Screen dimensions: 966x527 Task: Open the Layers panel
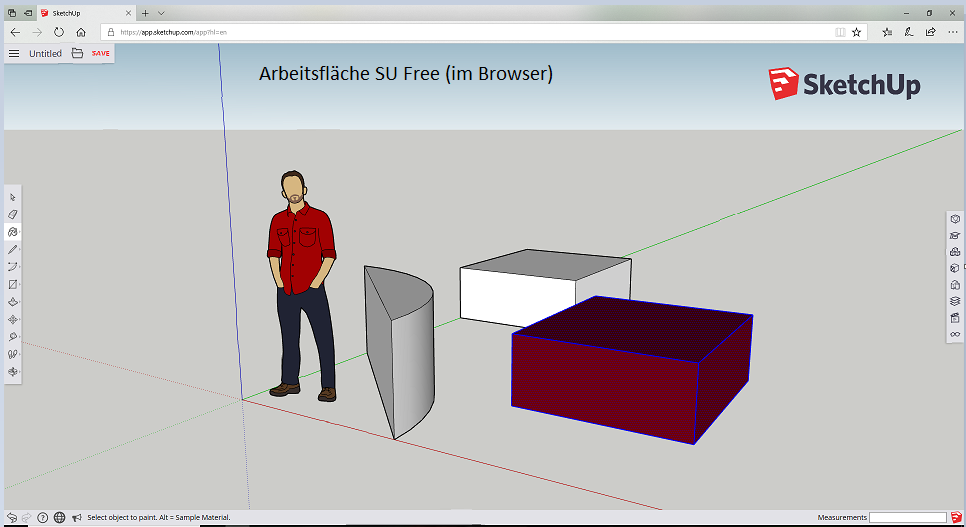tap(955, 300)
